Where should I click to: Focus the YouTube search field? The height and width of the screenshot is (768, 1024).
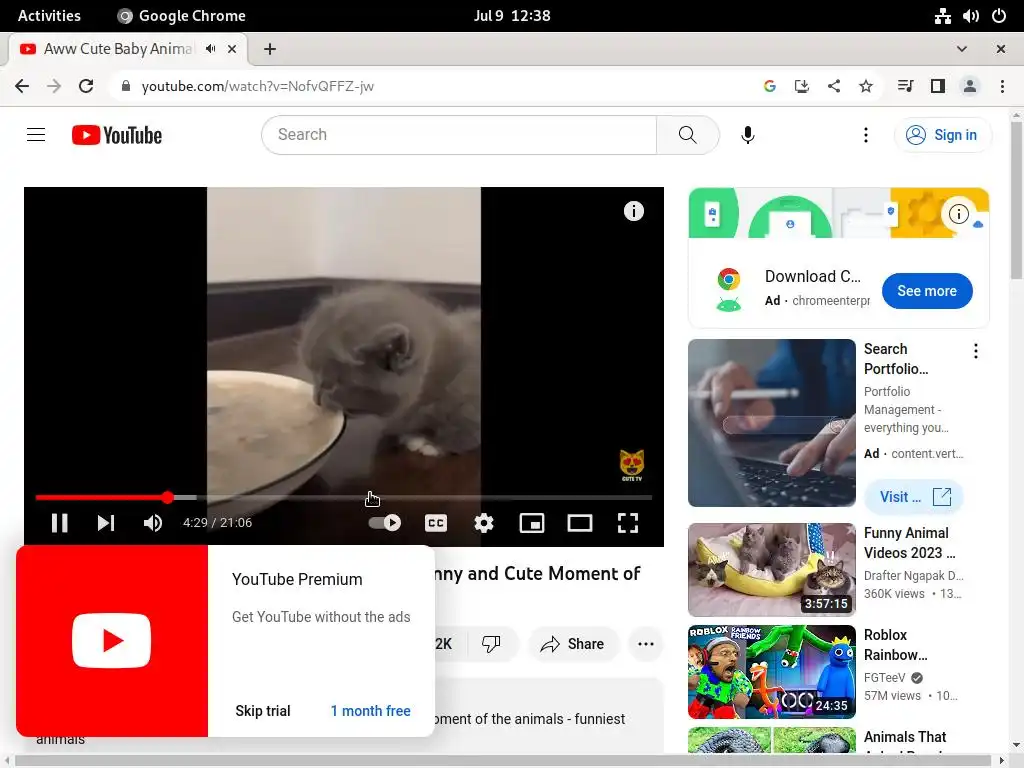tap(459, 135)
